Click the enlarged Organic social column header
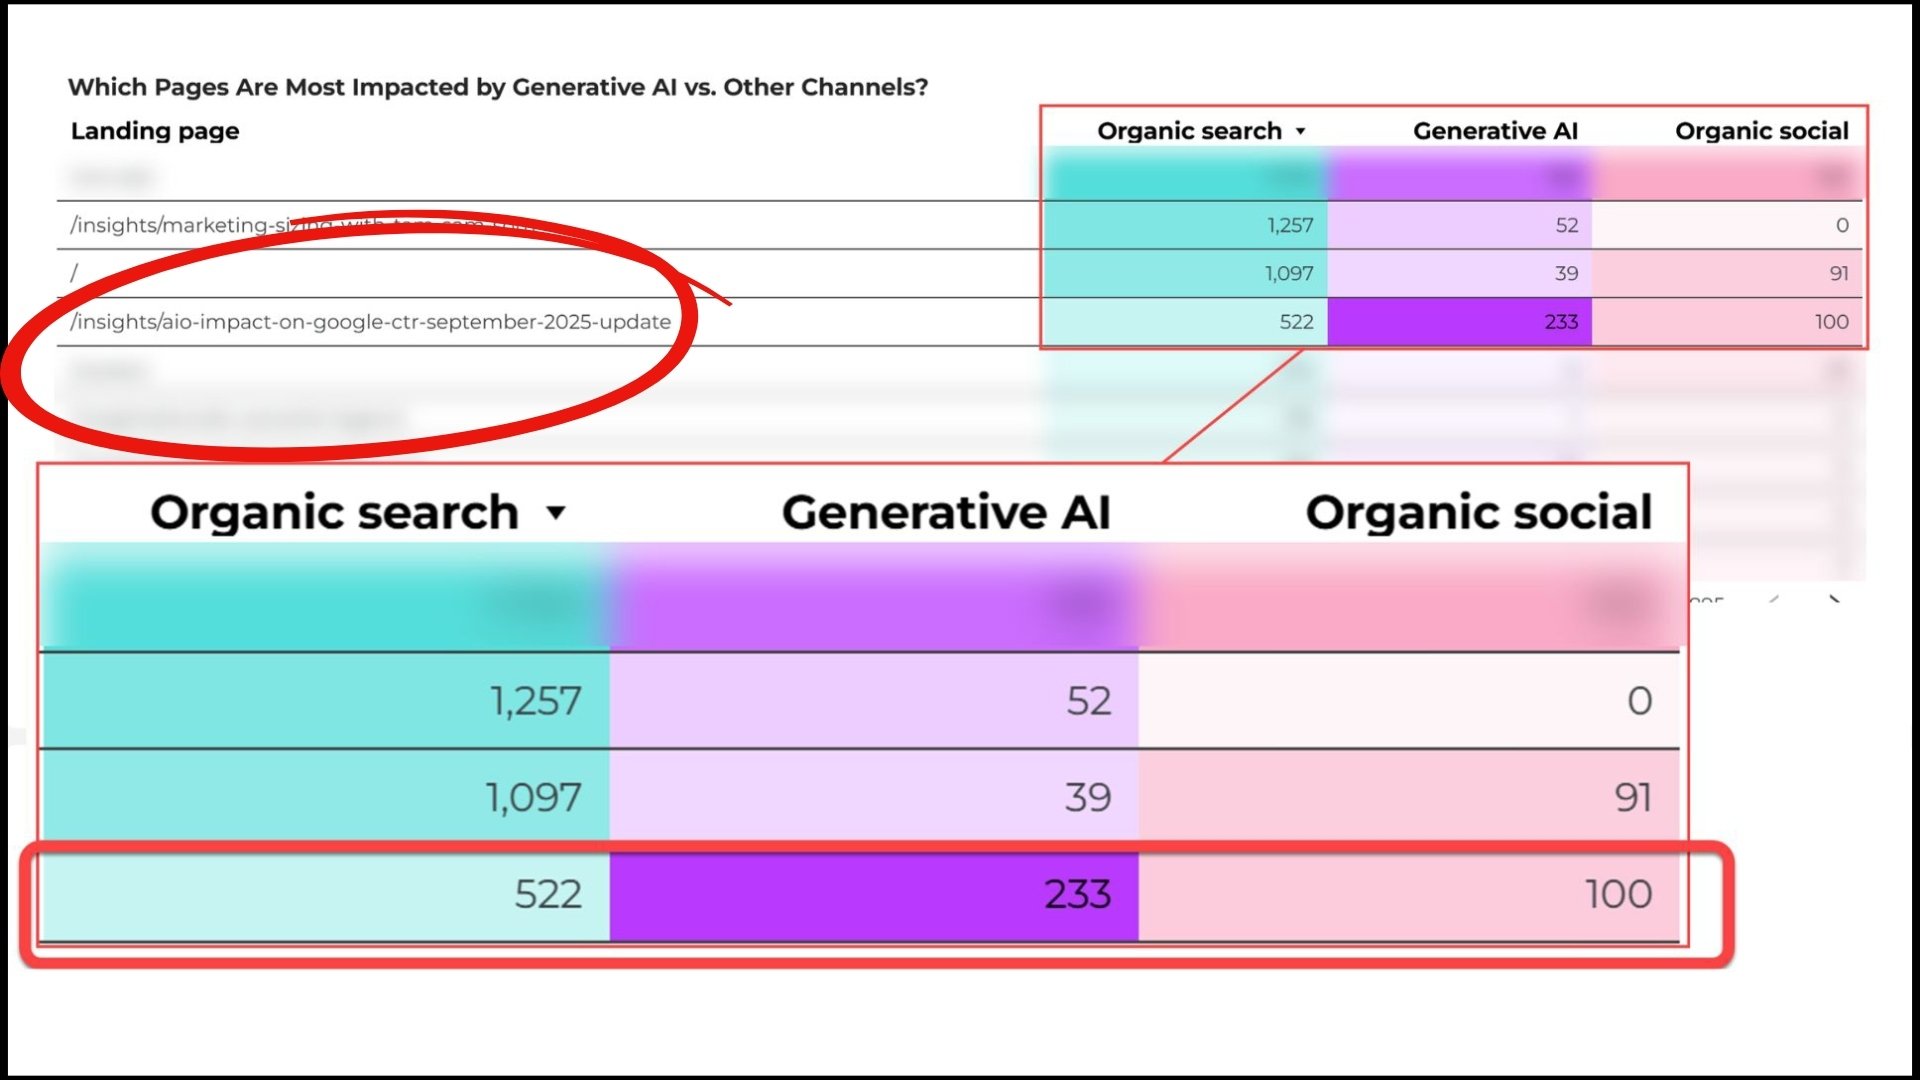 pyautogui.click(x=1478, y=512)
